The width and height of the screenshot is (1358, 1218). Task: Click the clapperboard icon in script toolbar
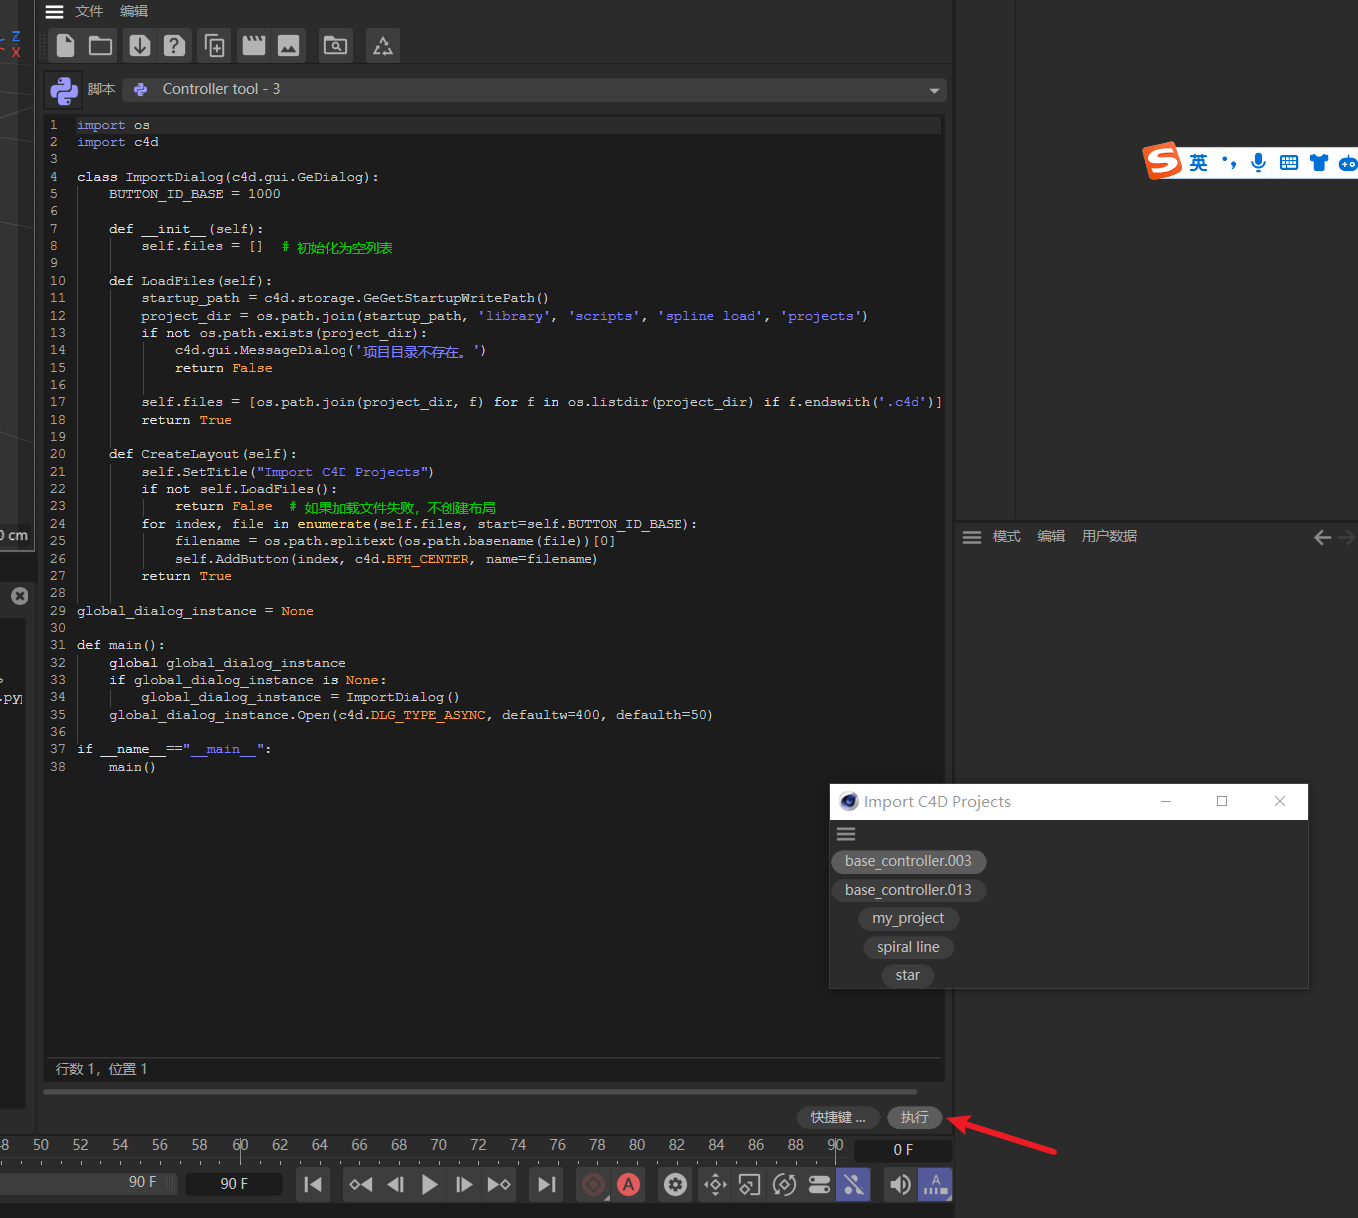[x=254, y=45]
